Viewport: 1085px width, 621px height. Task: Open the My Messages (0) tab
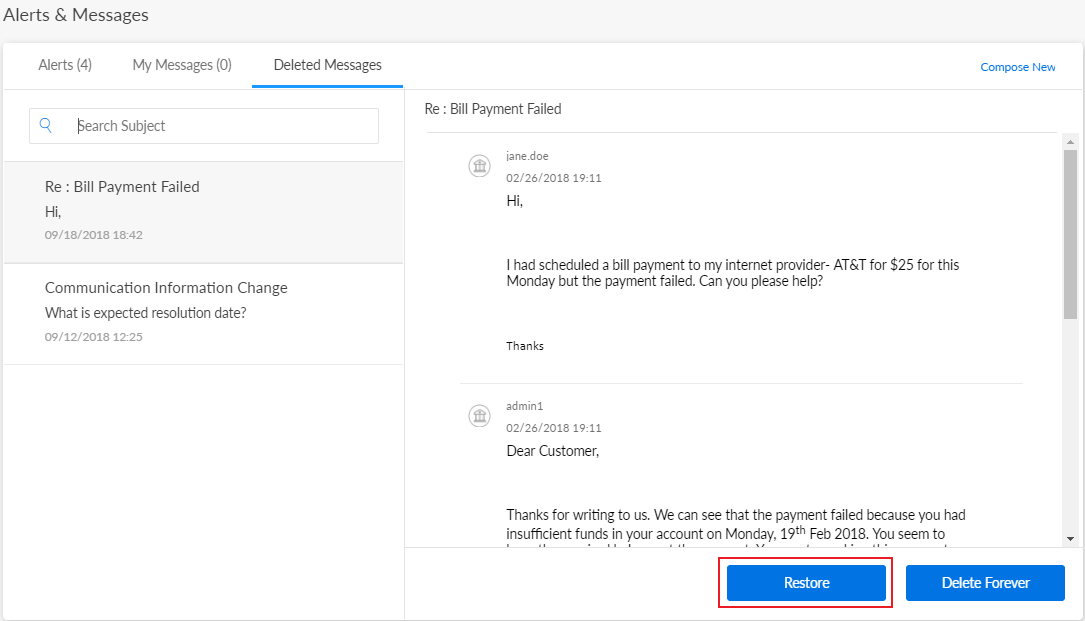[182, 65]
